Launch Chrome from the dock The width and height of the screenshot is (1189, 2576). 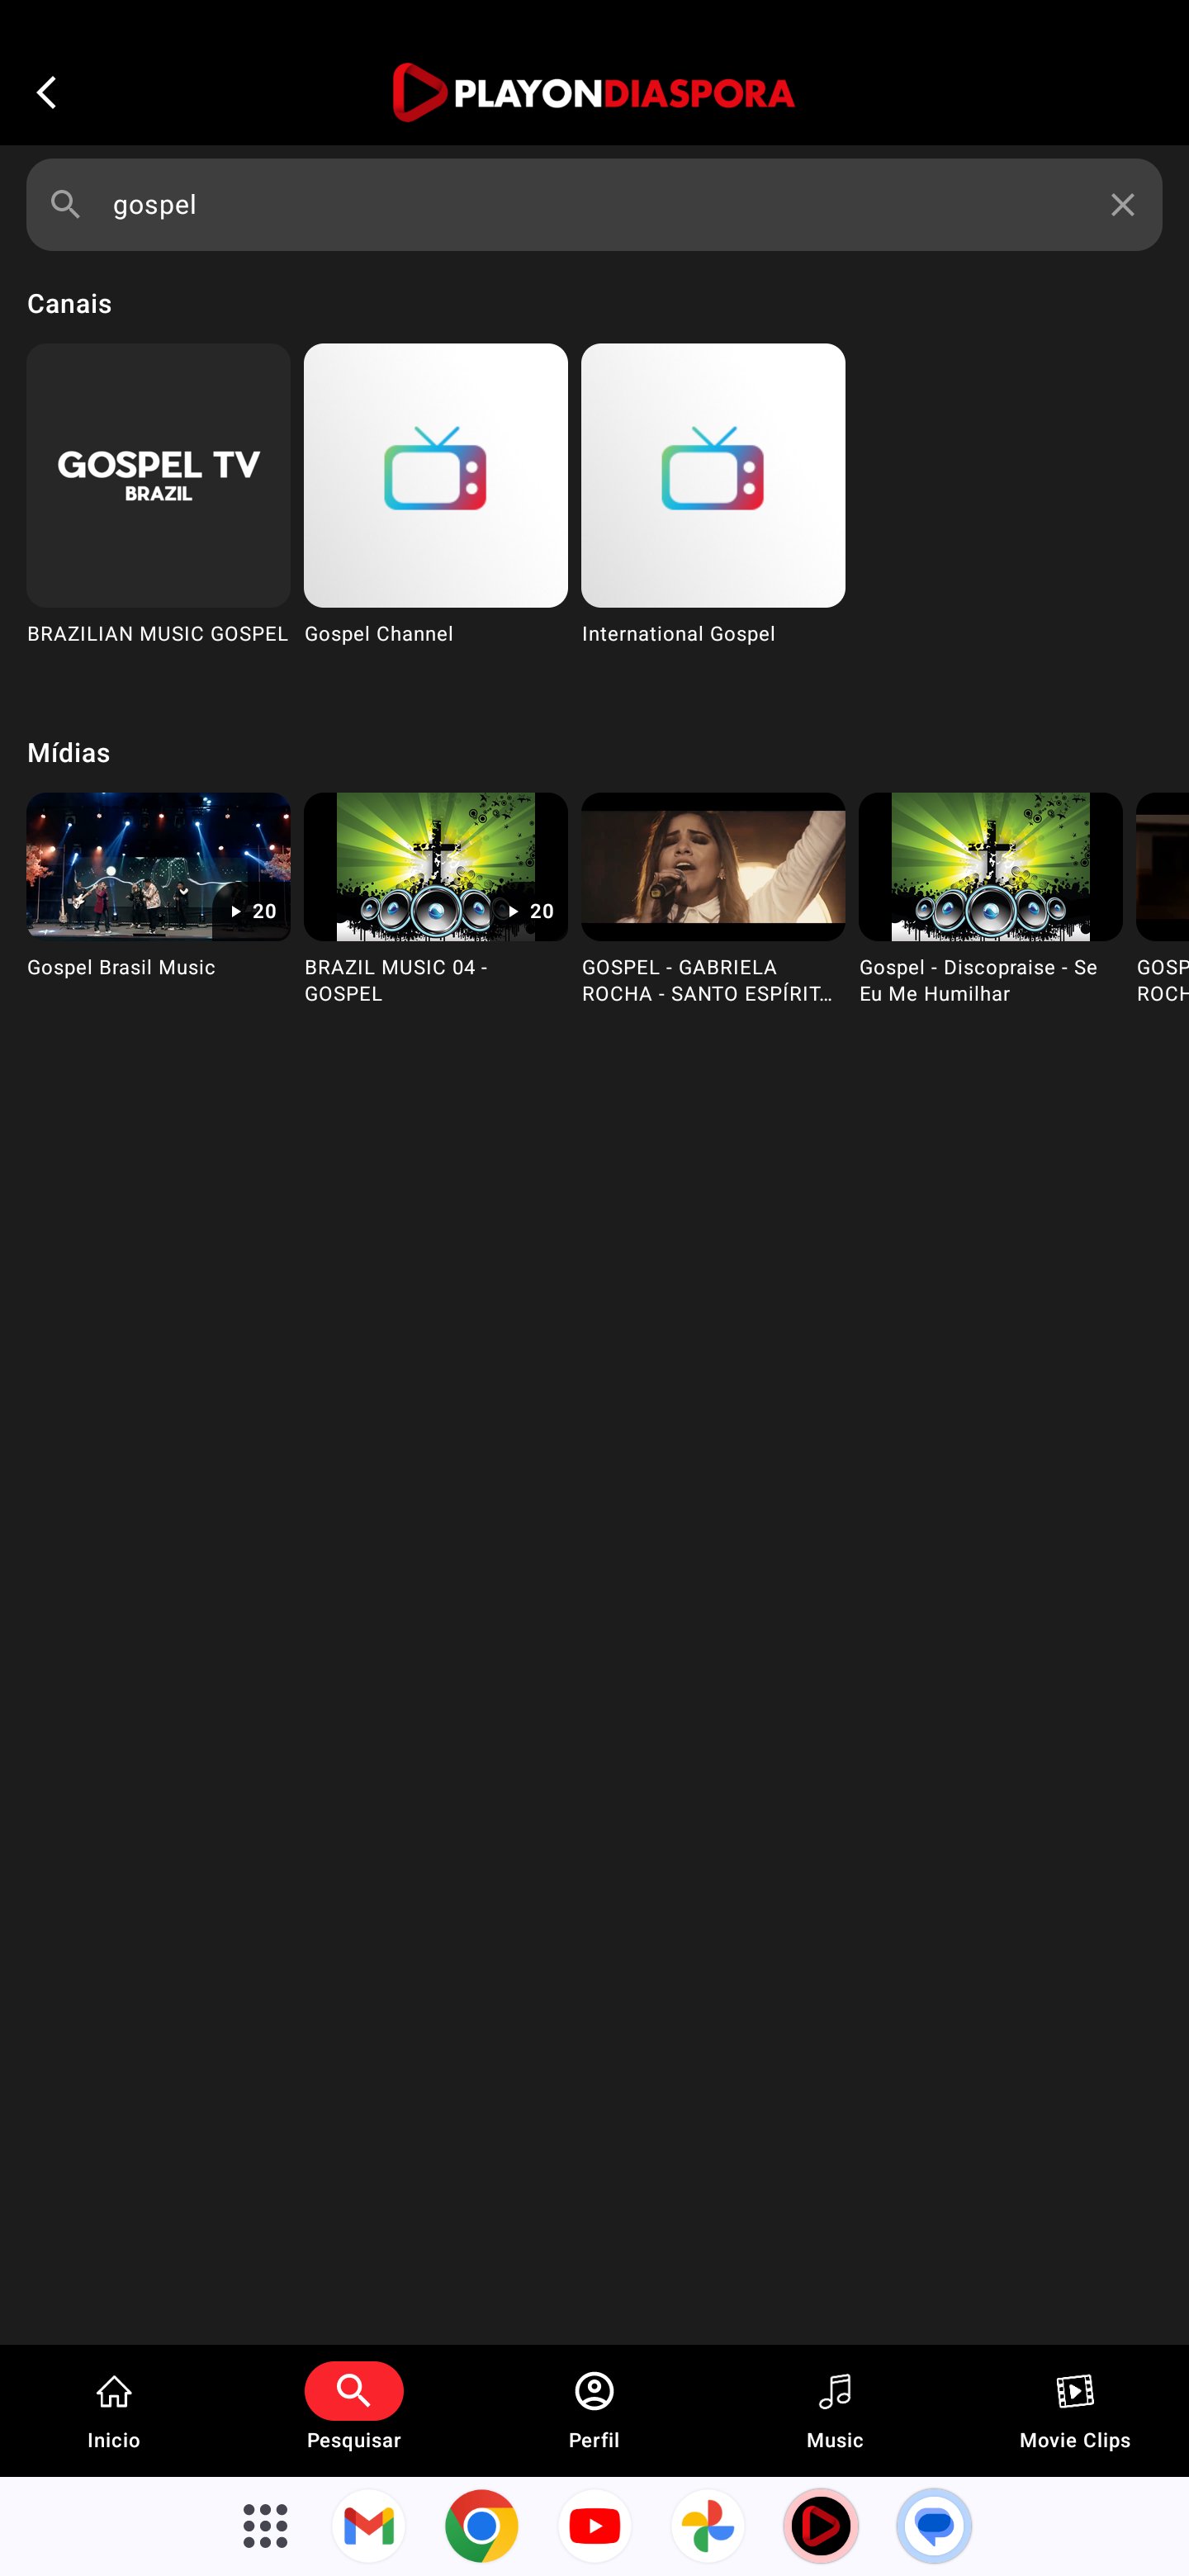coord(481,2526)
